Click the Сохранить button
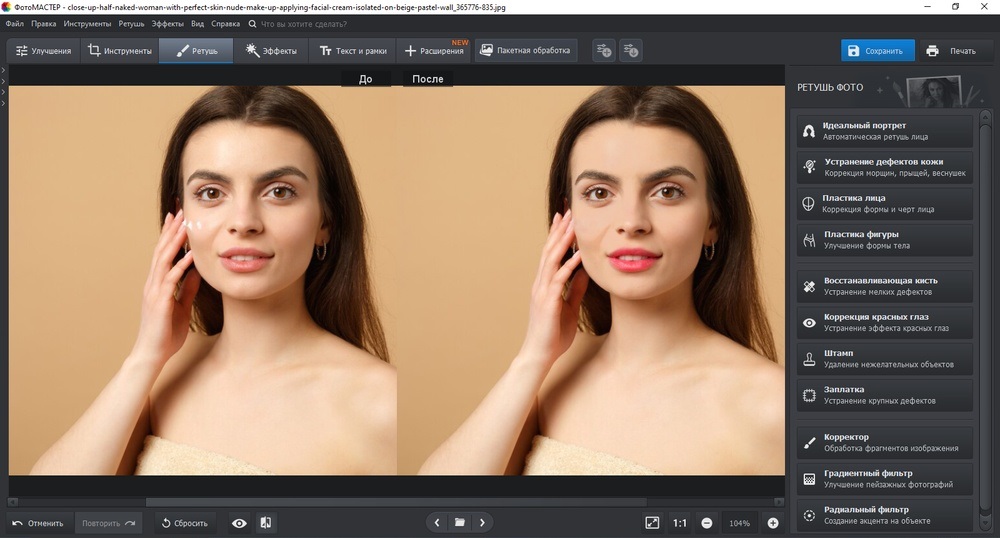 point(877,51)
